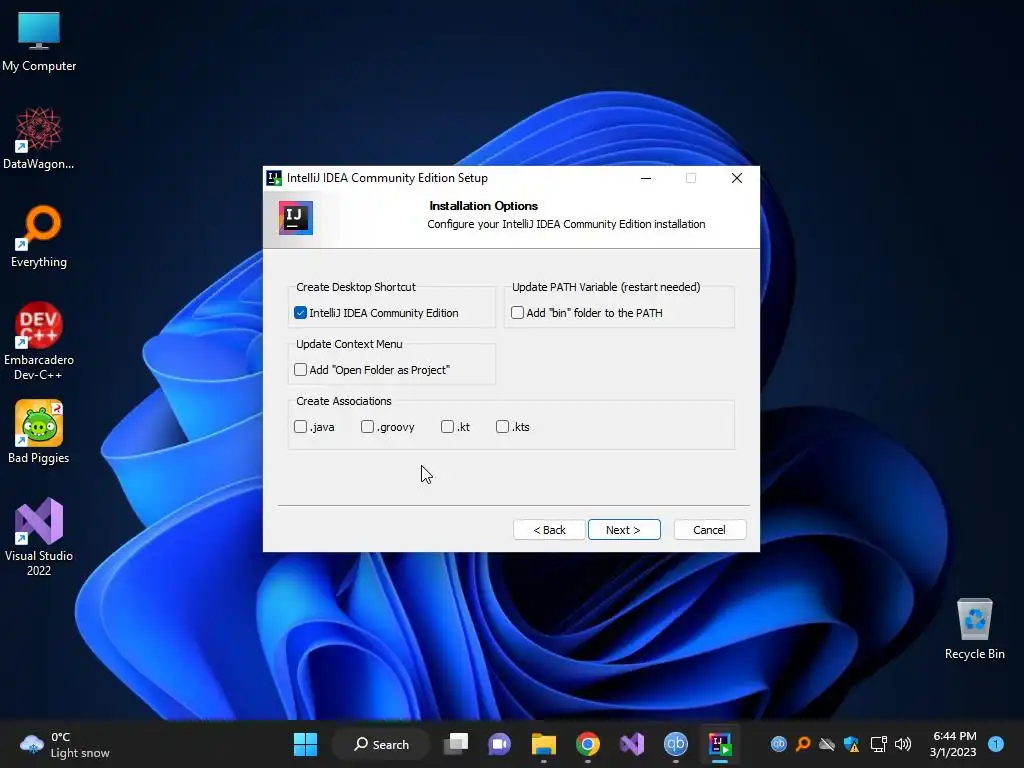This screenshot has height=768, width=1024.
Task: Click the "Create Associations" group label
Action: coord(344,401)
